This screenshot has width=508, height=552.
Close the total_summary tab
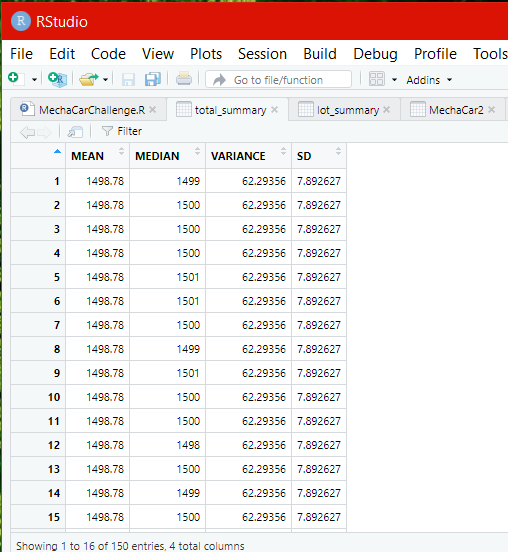(275, 110)
